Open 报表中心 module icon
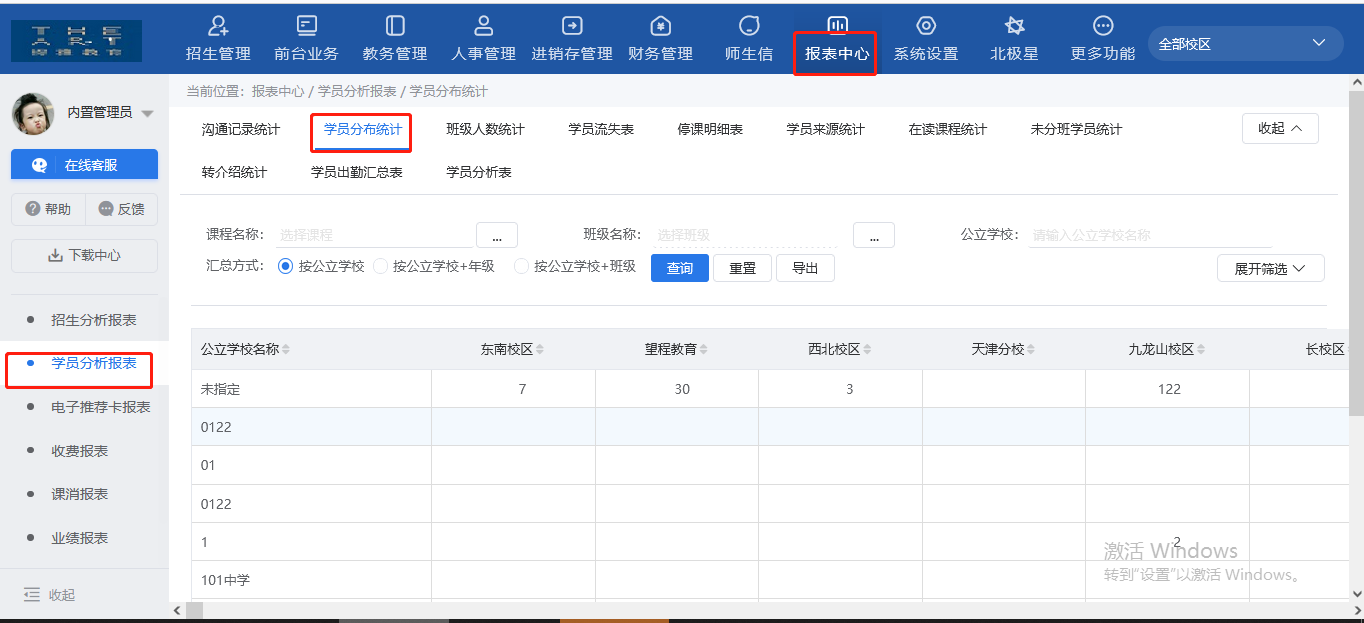 pos(837,26)
